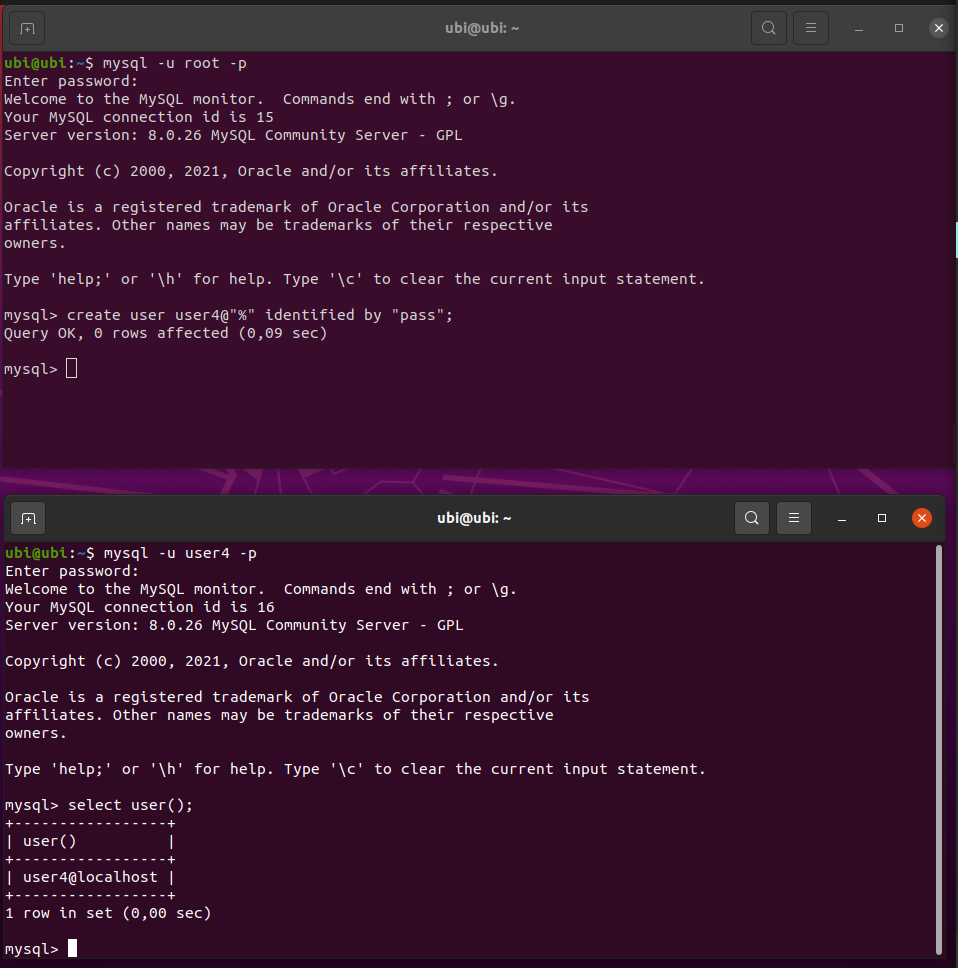Click the 'Query OK, 0 rows affected' result
Image resolution: width=958 pixels, height=968 pixels.
165,334
